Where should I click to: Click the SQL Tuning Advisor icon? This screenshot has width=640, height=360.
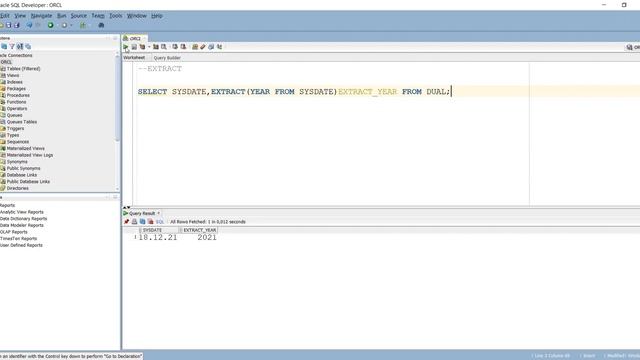click(164, 47)
